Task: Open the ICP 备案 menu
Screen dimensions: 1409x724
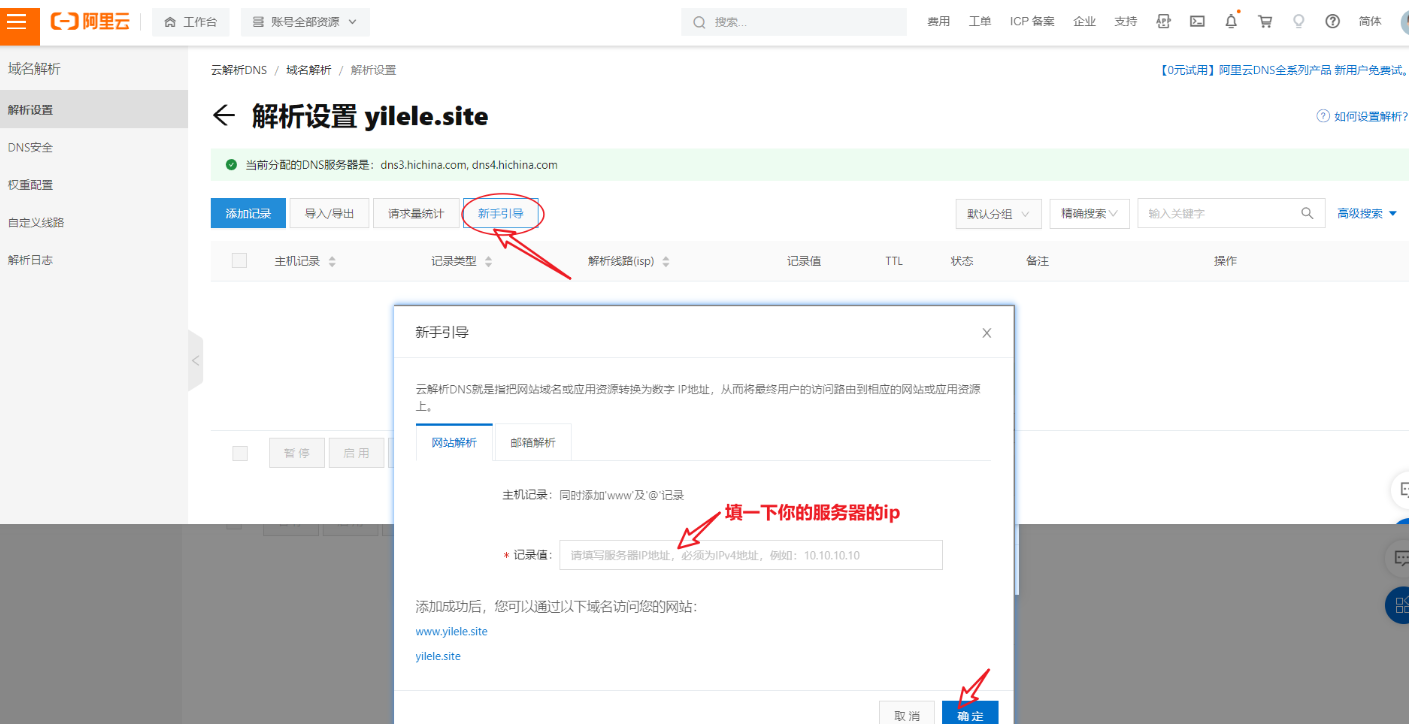Action: tap(1032, 22)
